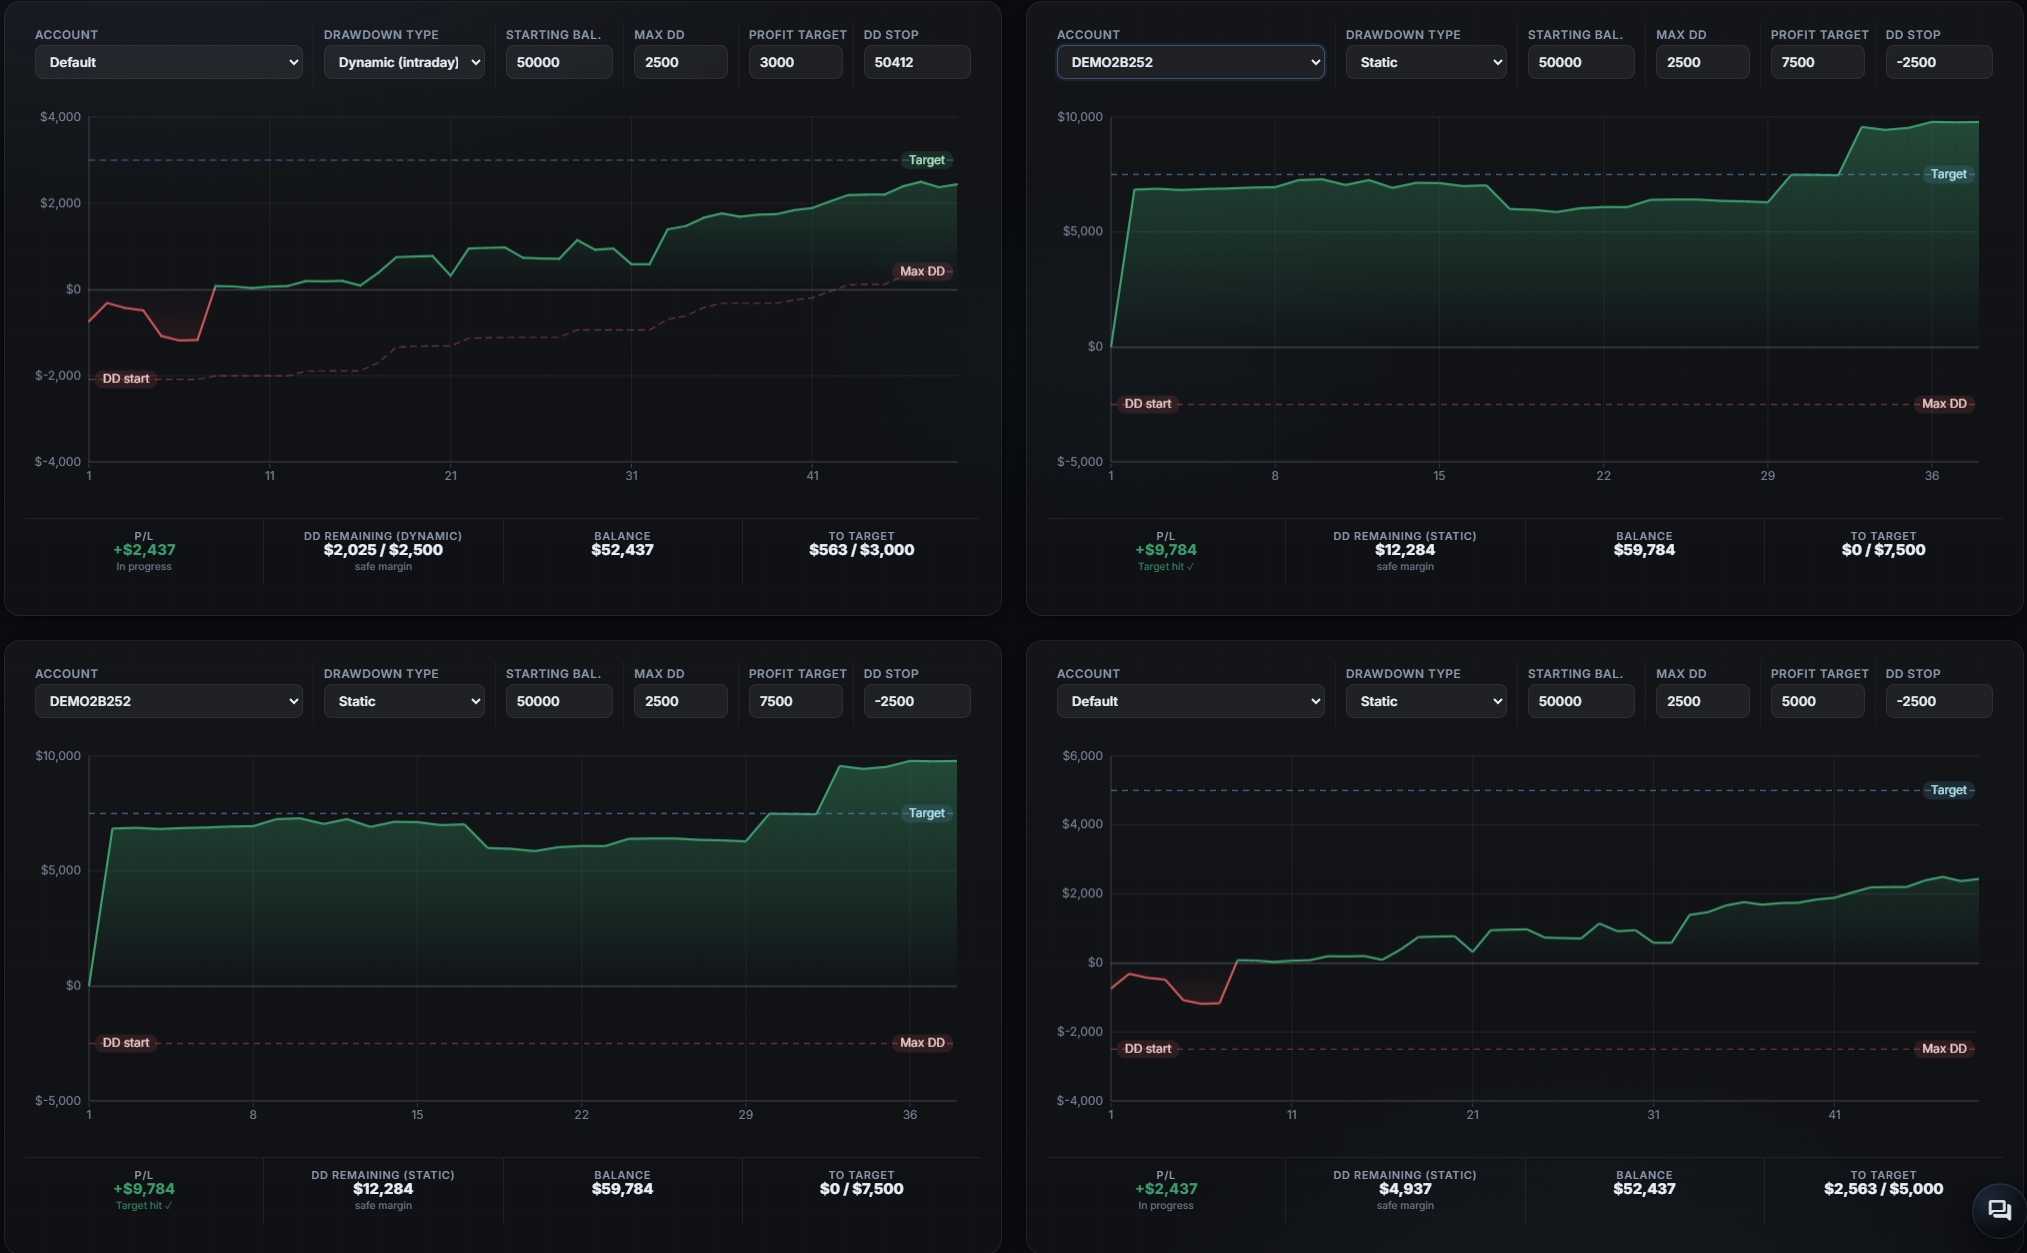Click Profit Target 7500 field in top-right panel
This screenshot has height=1253, width=2027.
coord(1818,62)
